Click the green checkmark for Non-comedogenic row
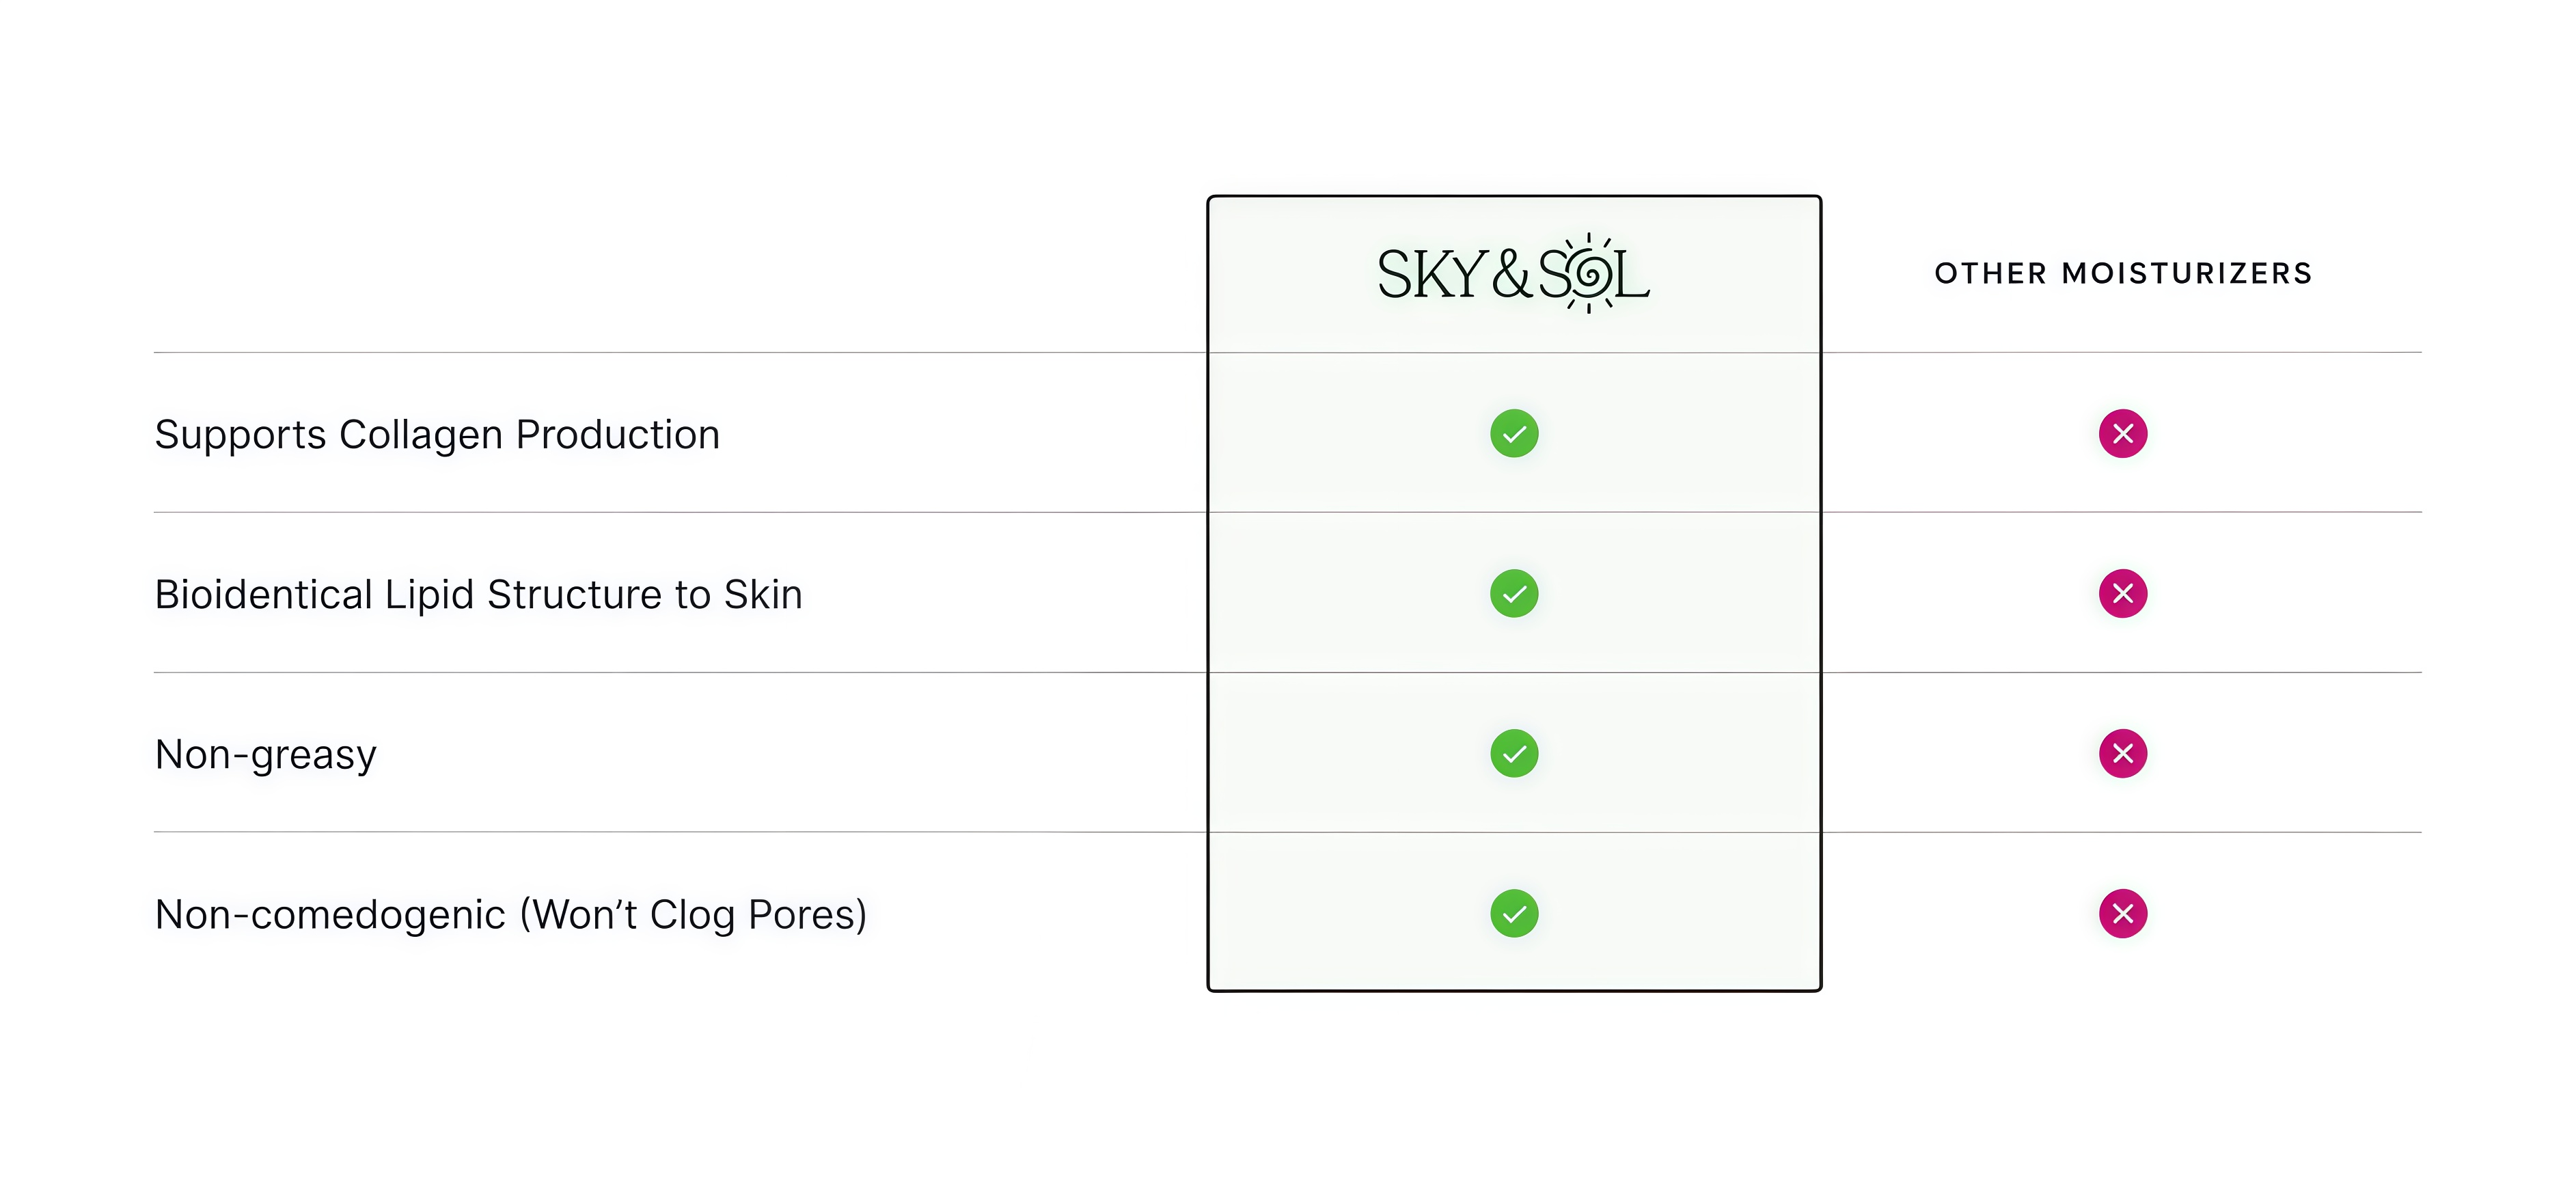Image resolution: width=2576 pixels, height=1187 pixels. pos(1513,913)
